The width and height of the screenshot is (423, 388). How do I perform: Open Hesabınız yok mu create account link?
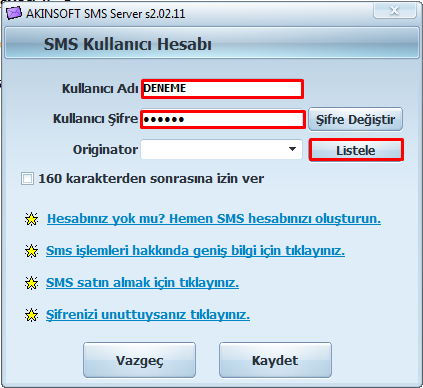point(214,219)
